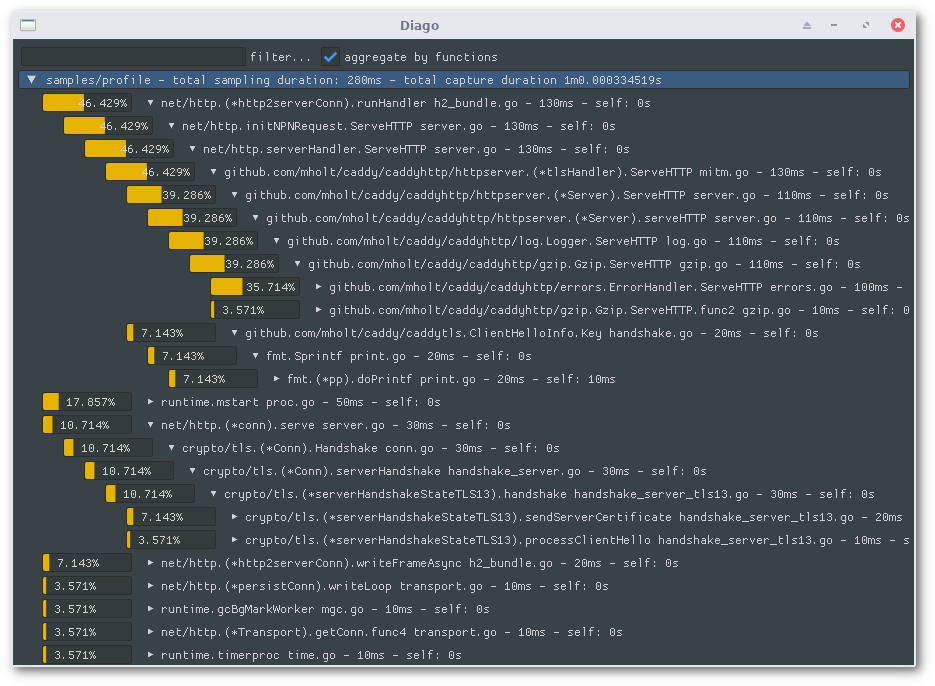
Task: Expand the runtime.mstart proc.go node
Action: pos(150,402)
